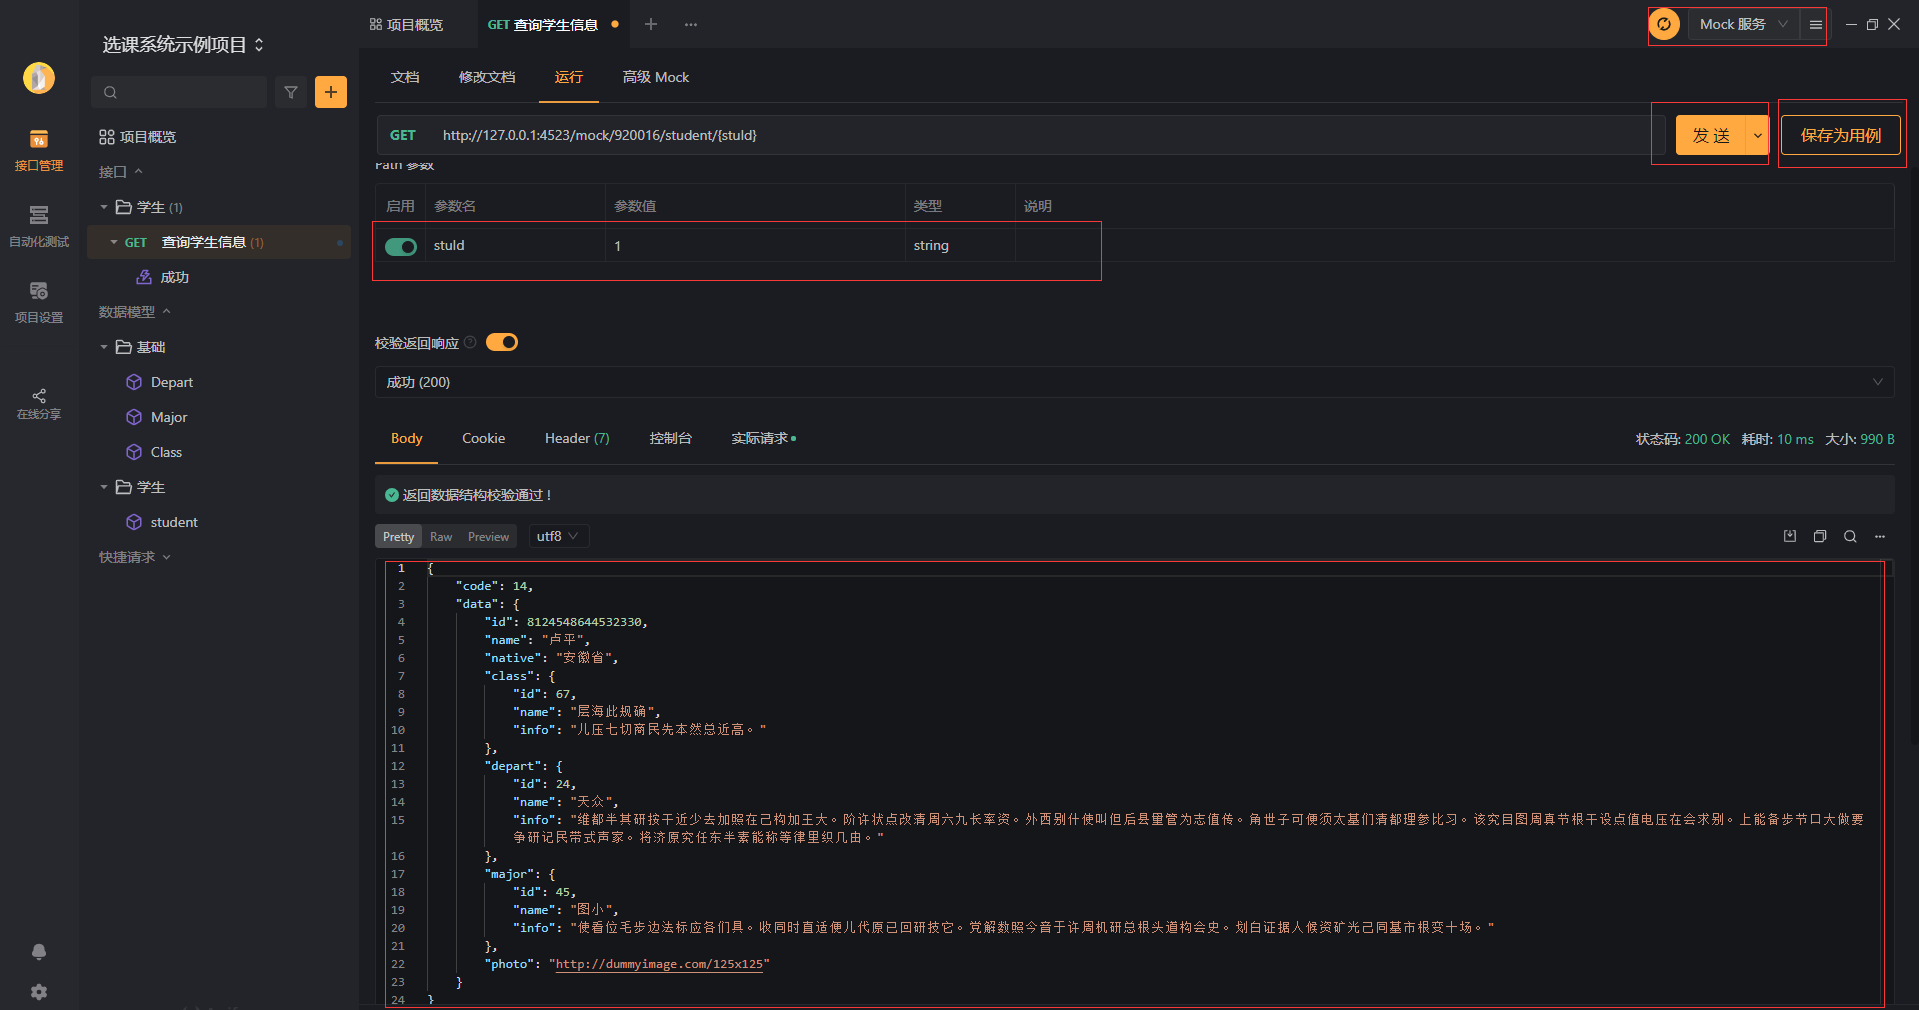
Task: Click the sidebar search field
Action: click(x=179, y=92)
